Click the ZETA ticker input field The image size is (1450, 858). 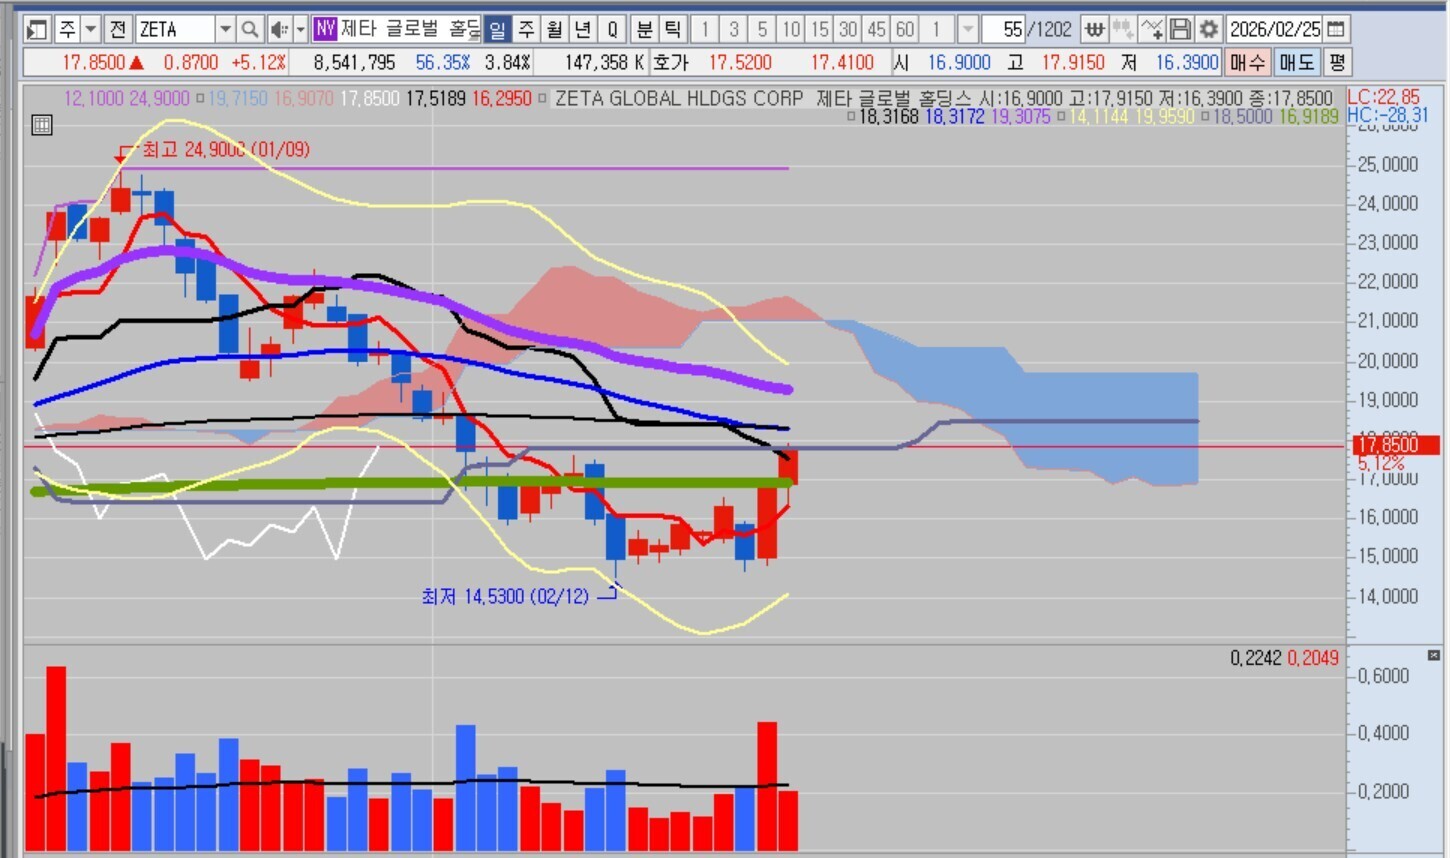175,29
